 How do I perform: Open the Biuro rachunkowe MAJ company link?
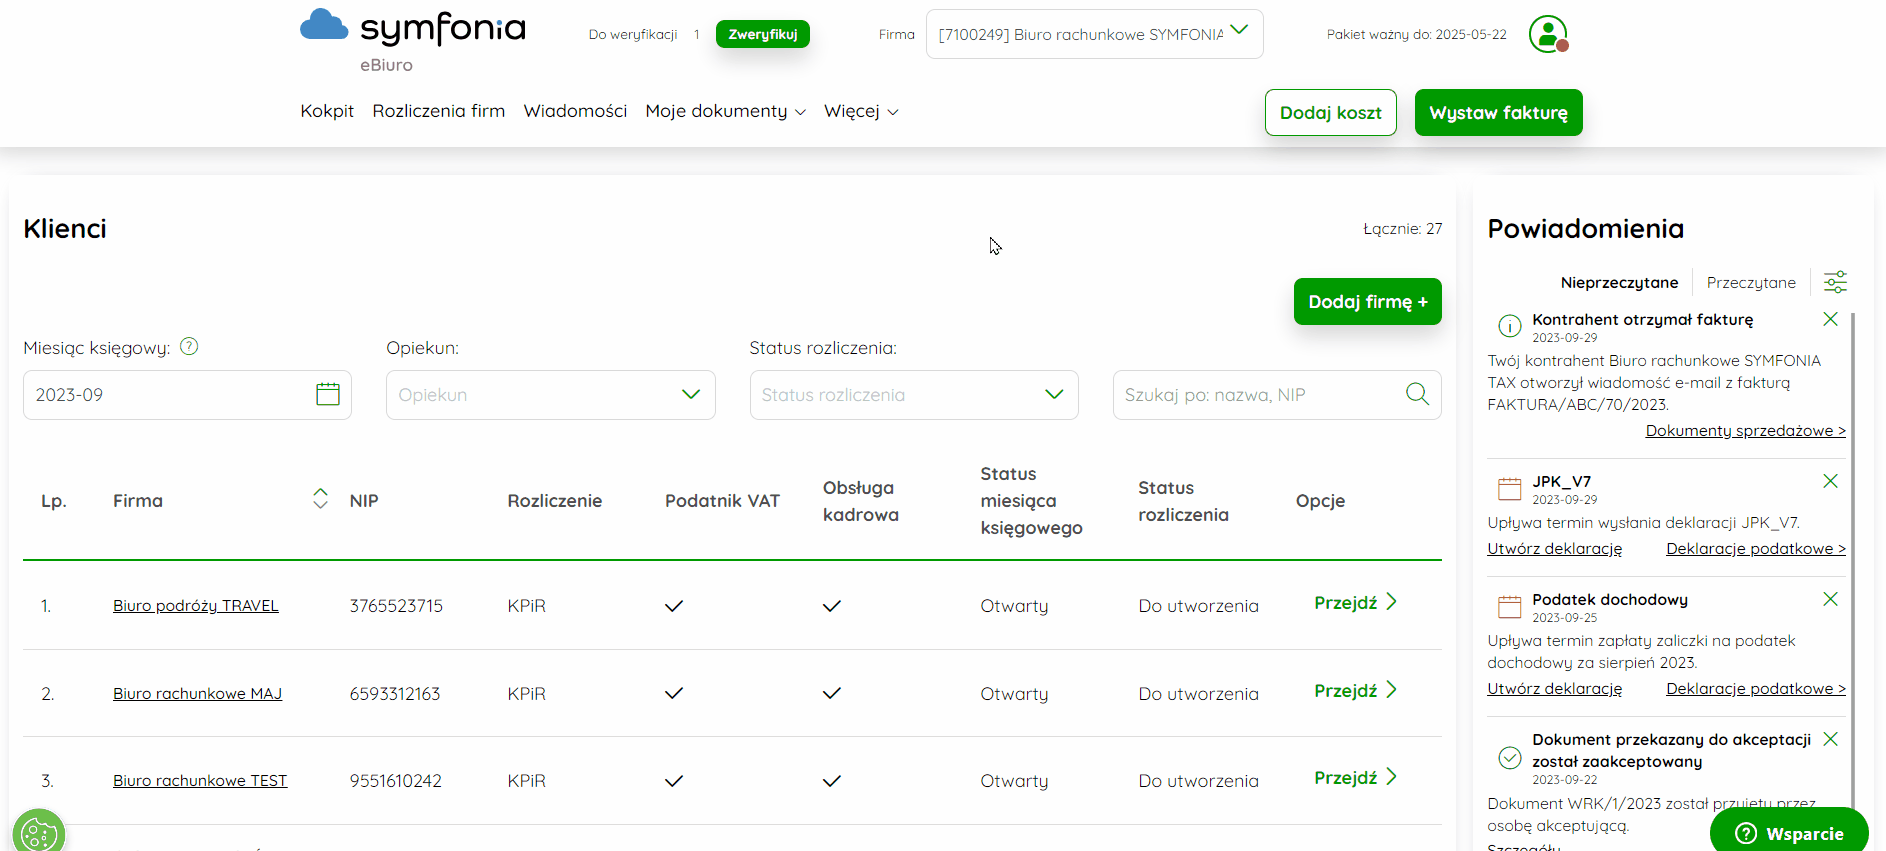click(197, 694)
